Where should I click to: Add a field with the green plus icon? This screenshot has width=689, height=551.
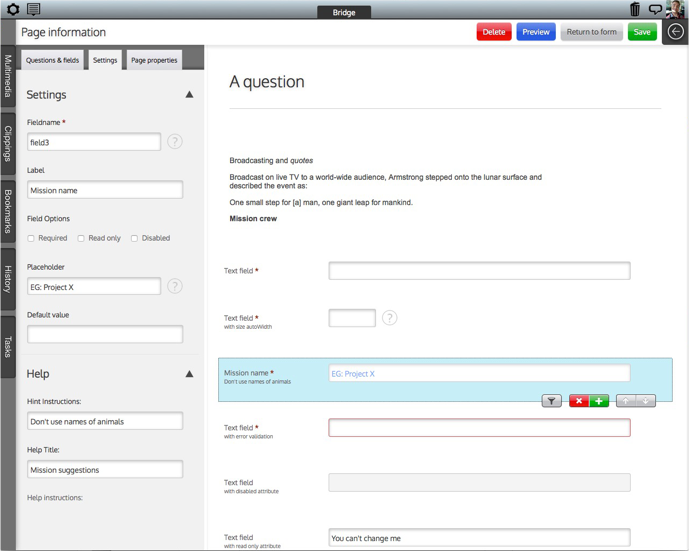pos(599,401)
